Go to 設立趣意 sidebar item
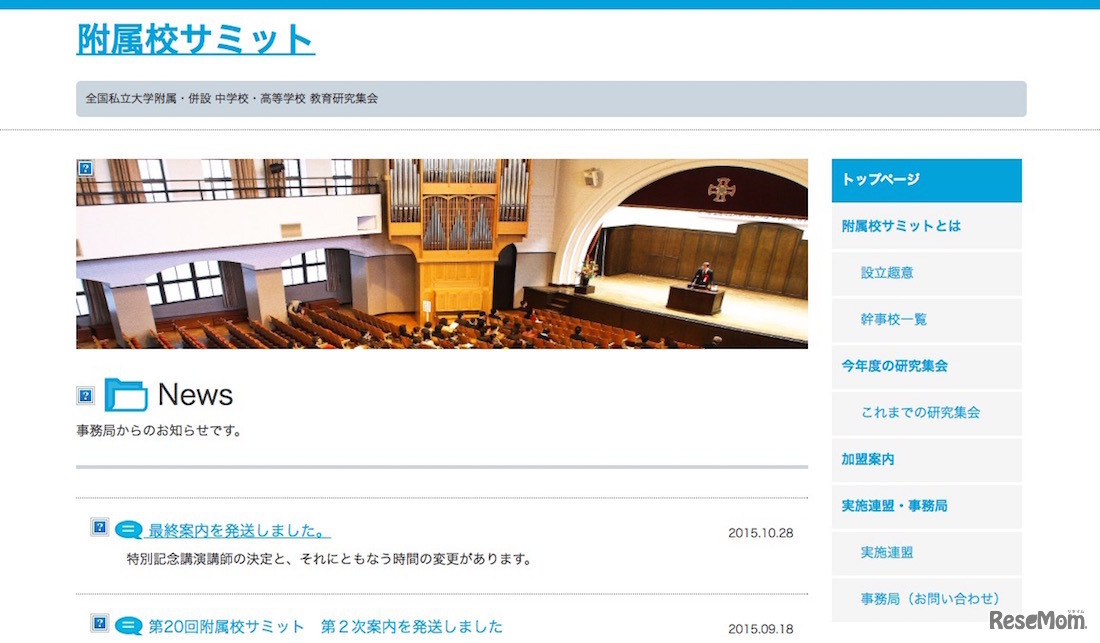The width and height of the screenshot is (1100, 643). 887,272
